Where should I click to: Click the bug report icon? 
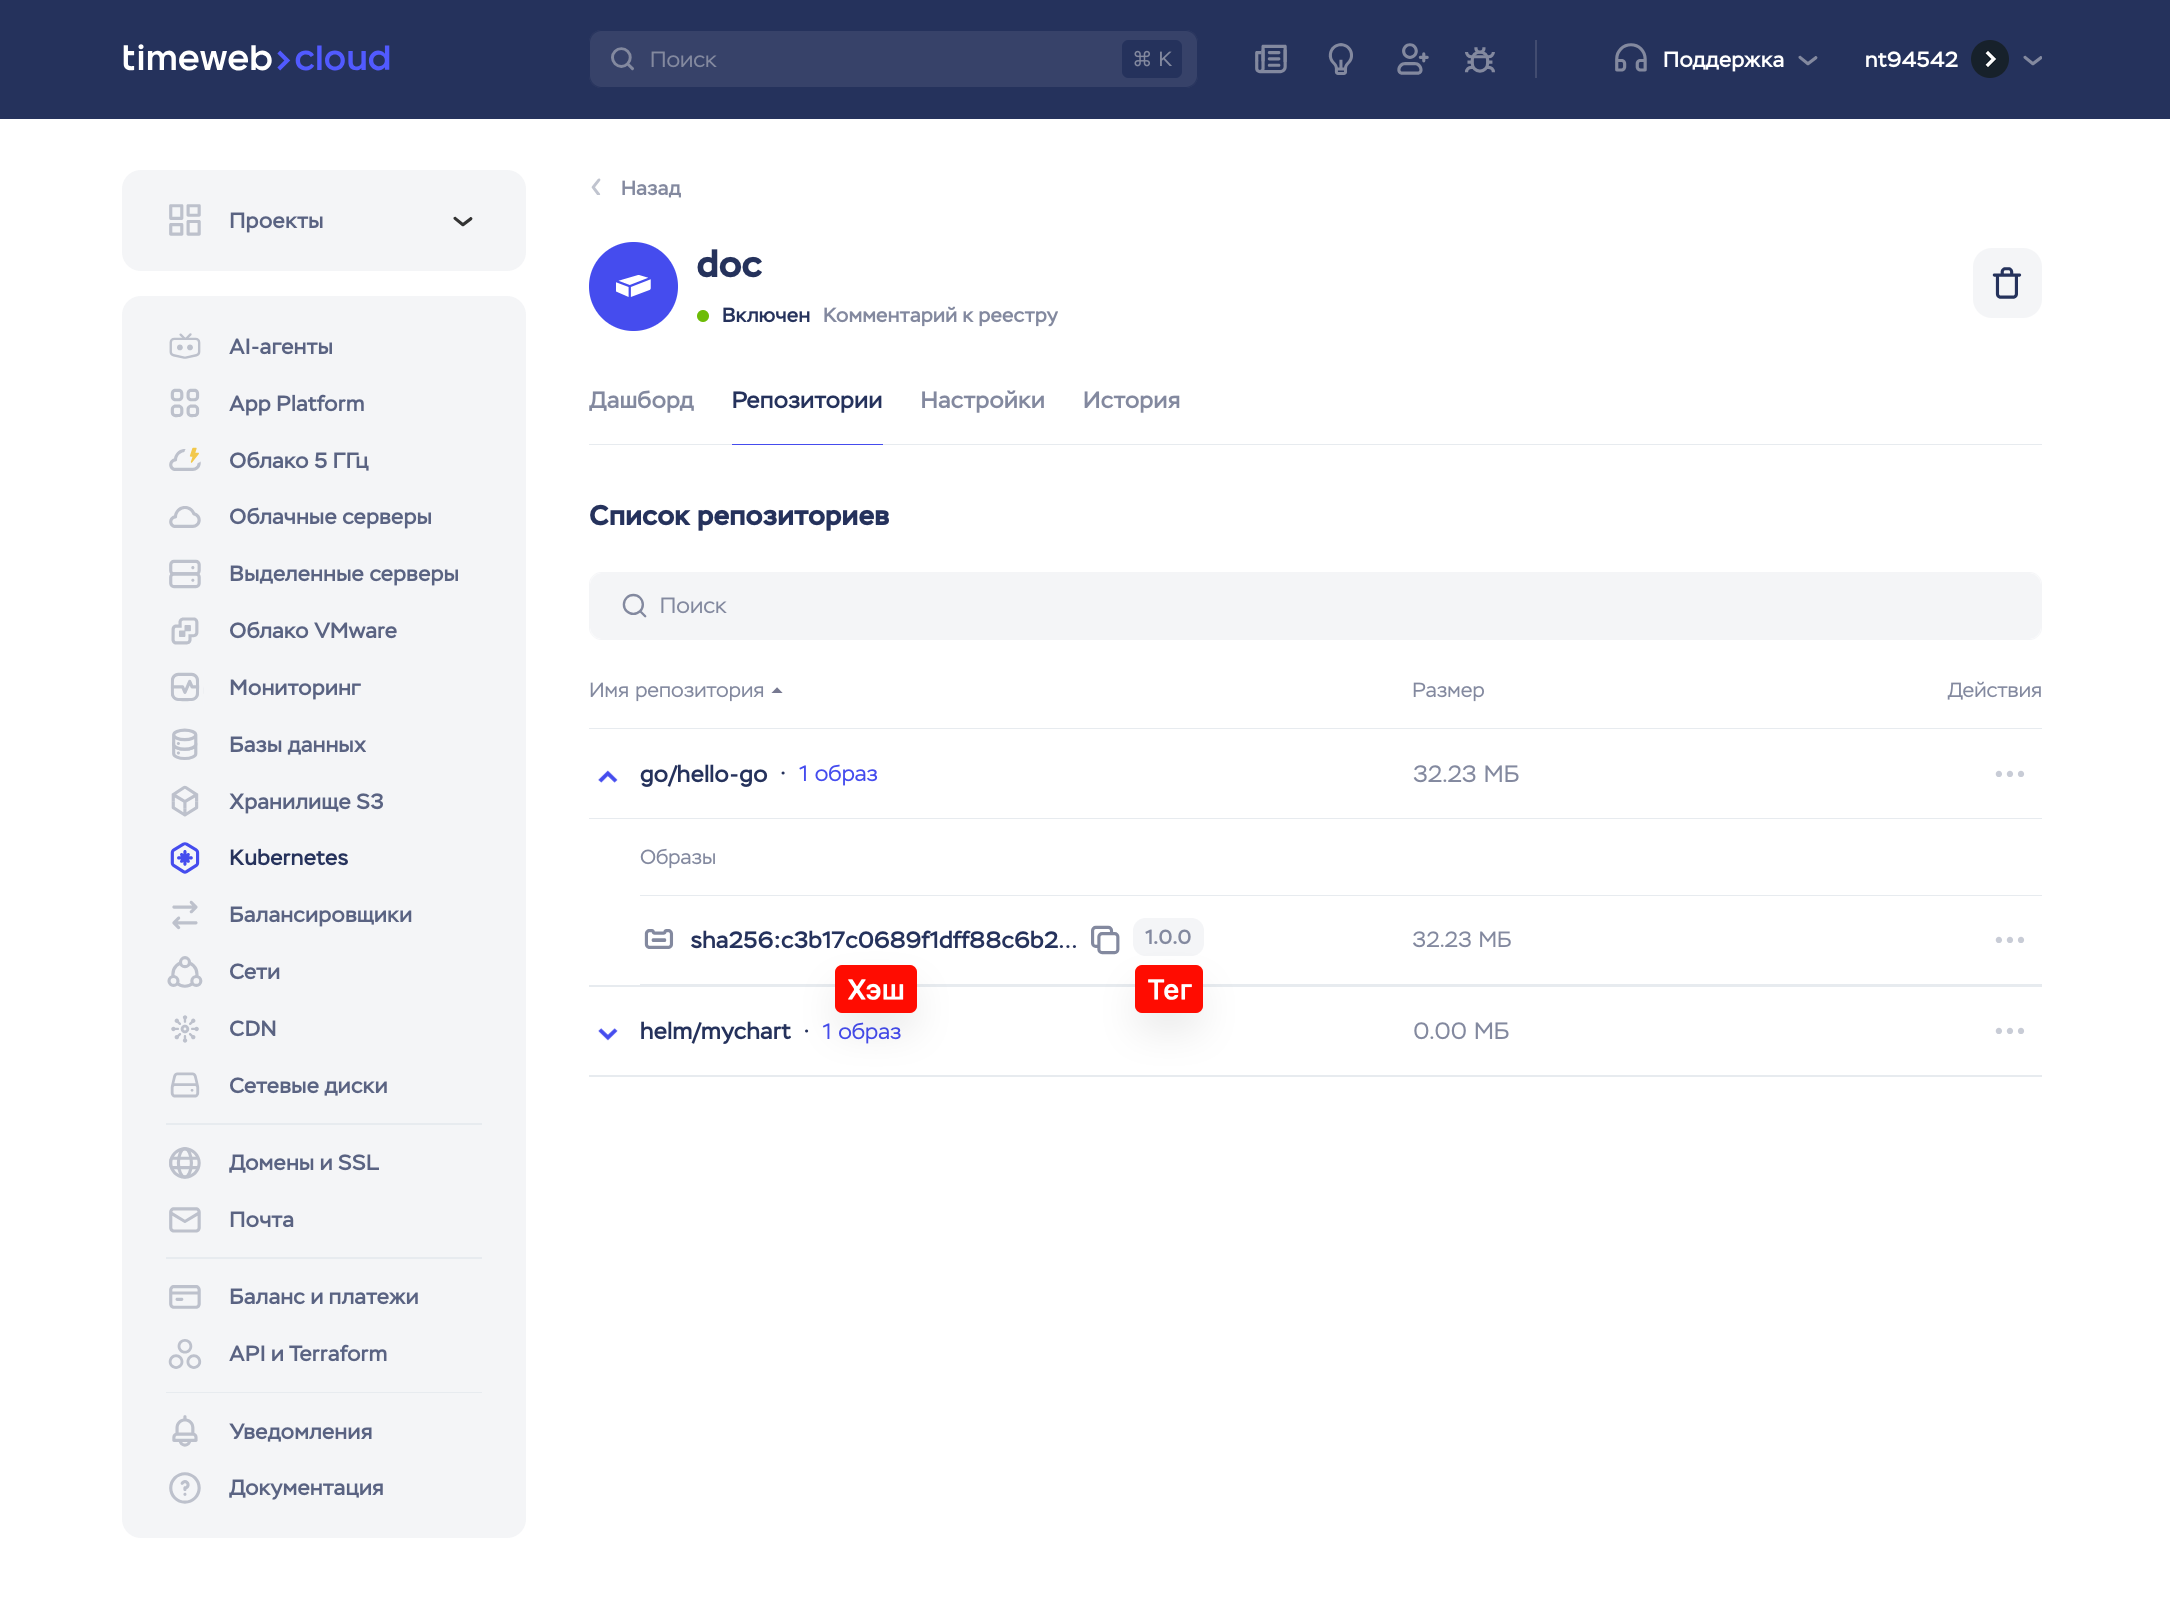[1480, 60]
